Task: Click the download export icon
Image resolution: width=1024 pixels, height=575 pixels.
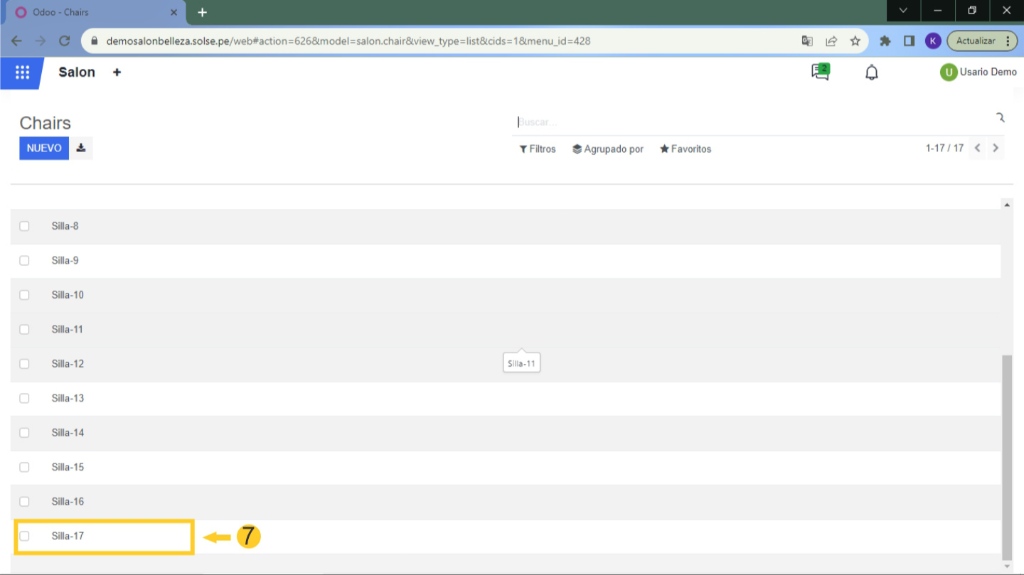Action: [81, 148]
